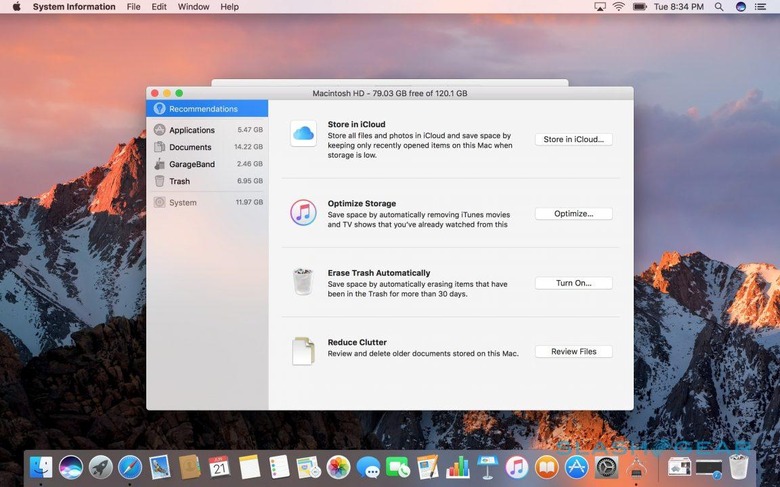Open the Window menu

point(193,7)
